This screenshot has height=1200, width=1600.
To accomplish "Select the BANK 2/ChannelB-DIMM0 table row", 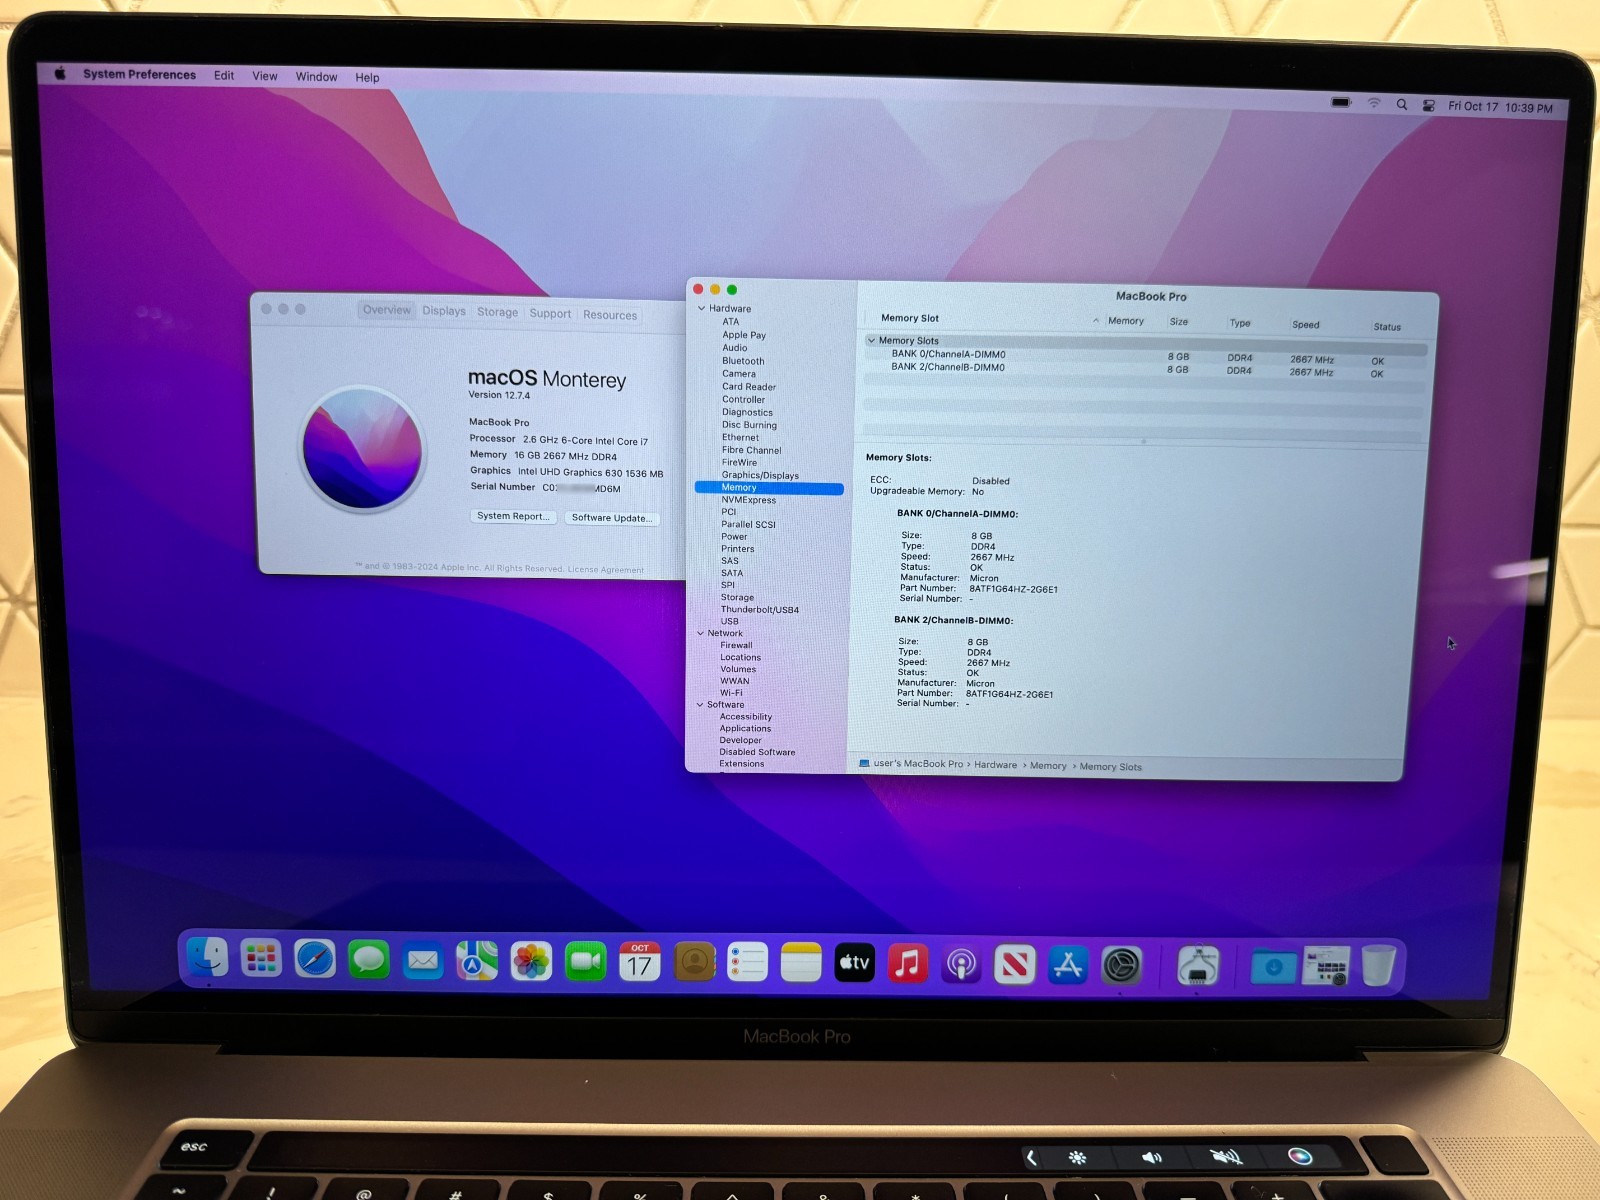I will pos(1146,370).
